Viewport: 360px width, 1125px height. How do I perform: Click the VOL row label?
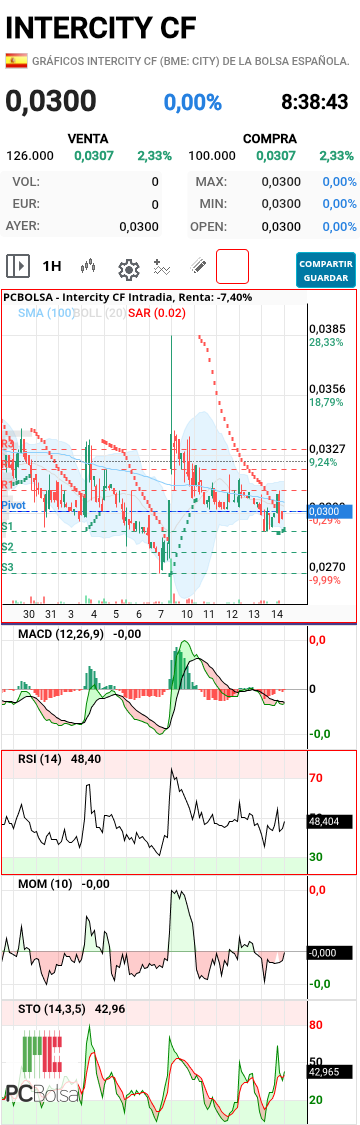pos(26,182)
